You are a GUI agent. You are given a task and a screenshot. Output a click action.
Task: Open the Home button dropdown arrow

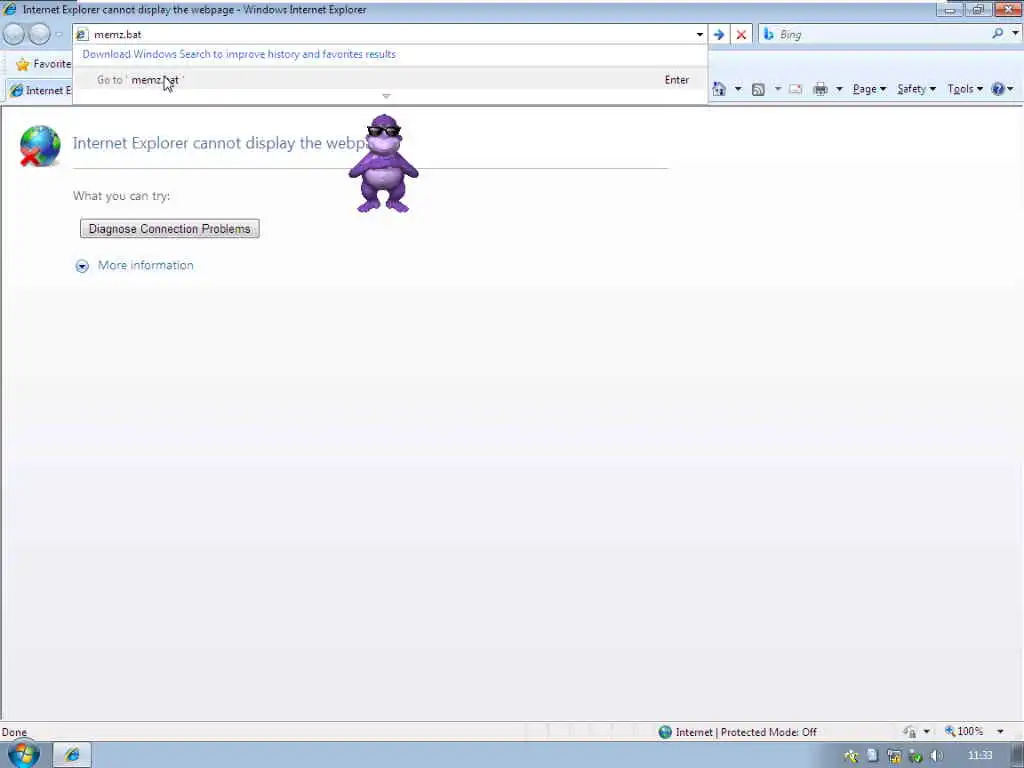[x=738, y=89]
